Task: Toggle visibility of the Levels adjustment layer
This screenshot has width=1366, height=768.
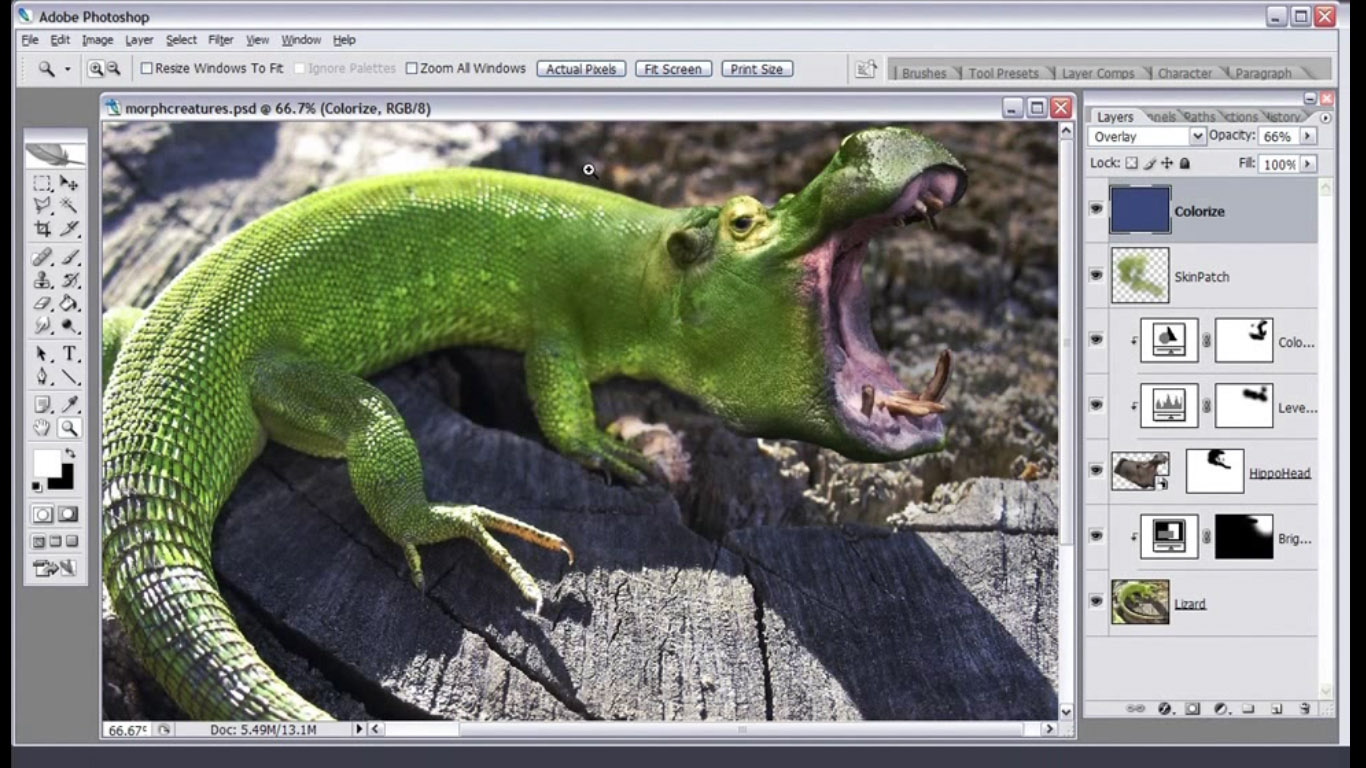Action: coord(1096,405)
